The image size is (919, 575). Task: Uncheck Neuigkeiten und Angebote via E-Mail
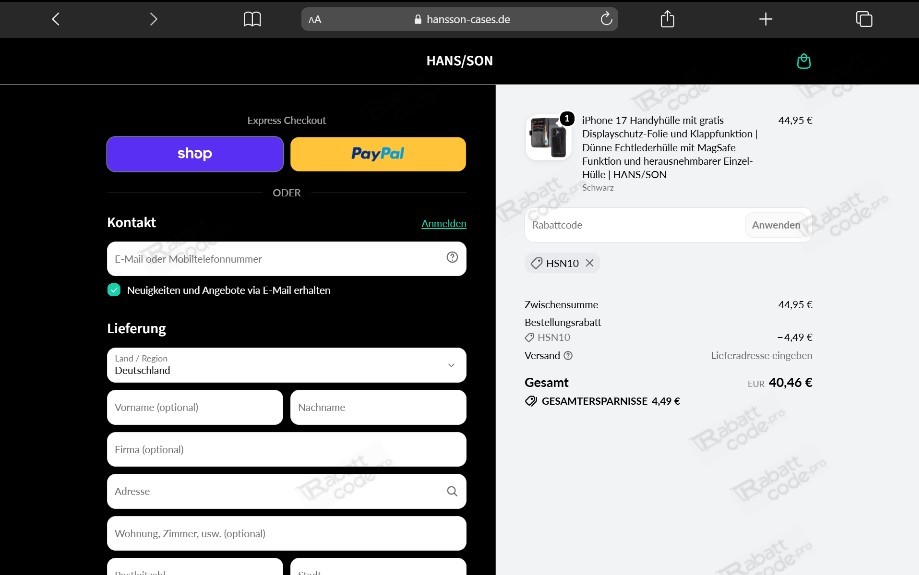[x=114, y=290]
